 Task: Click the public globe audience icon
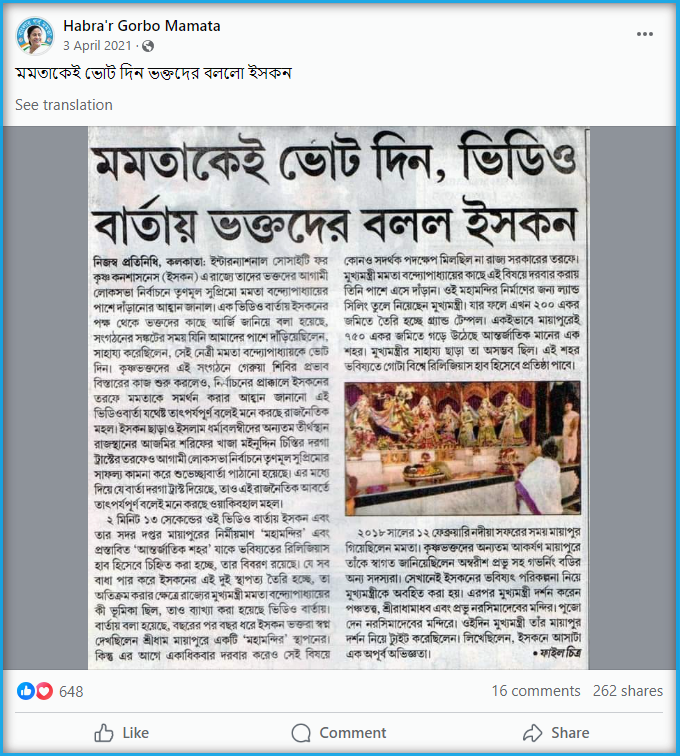(x=148, y=46)
